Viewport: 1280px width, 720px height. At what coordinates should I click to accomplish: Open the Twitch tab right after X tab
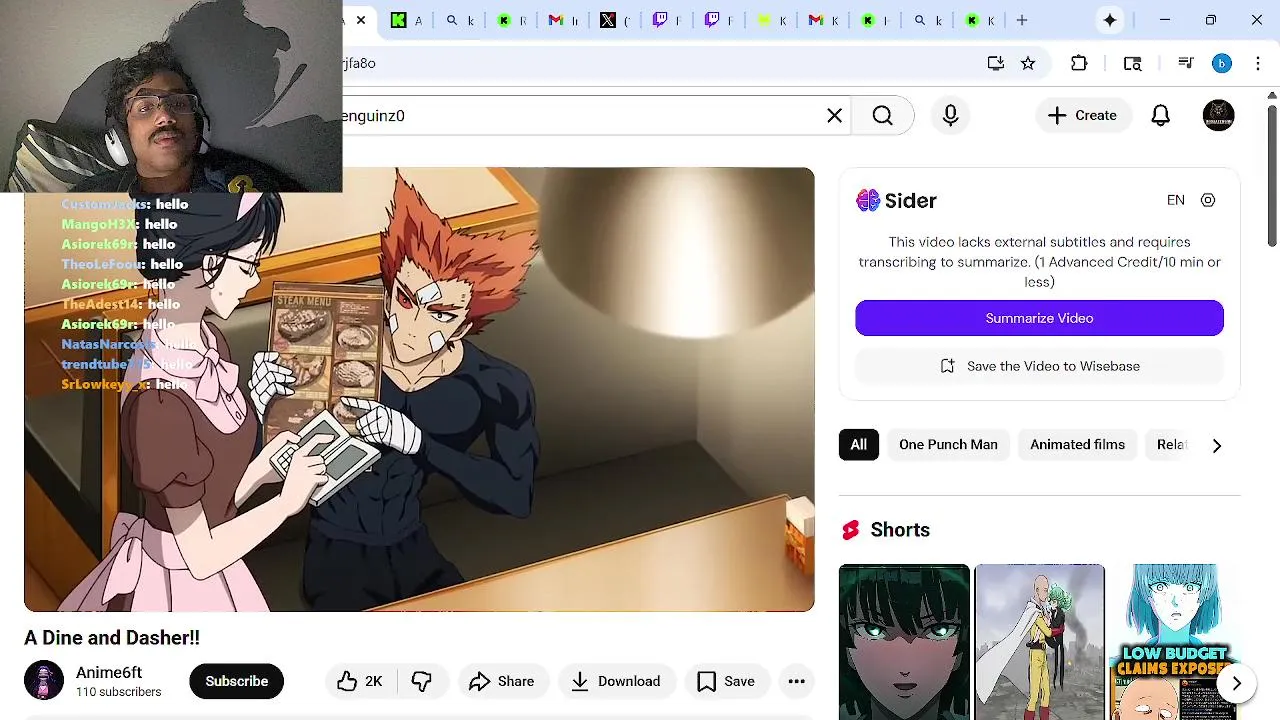coord(665,20)
